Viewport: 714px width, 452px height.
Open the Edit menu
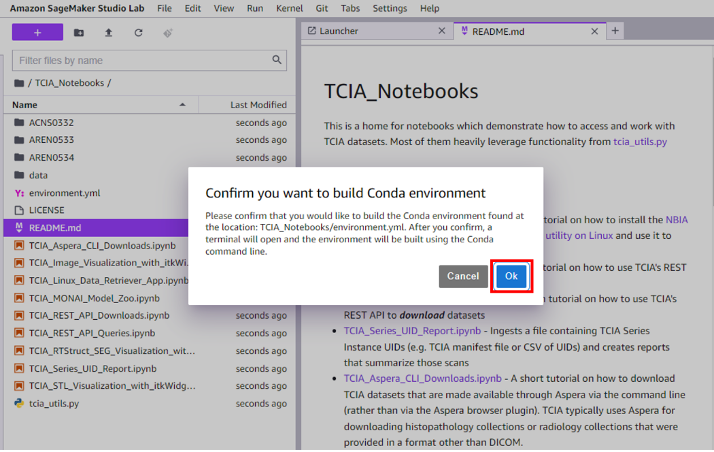(193, 8)
